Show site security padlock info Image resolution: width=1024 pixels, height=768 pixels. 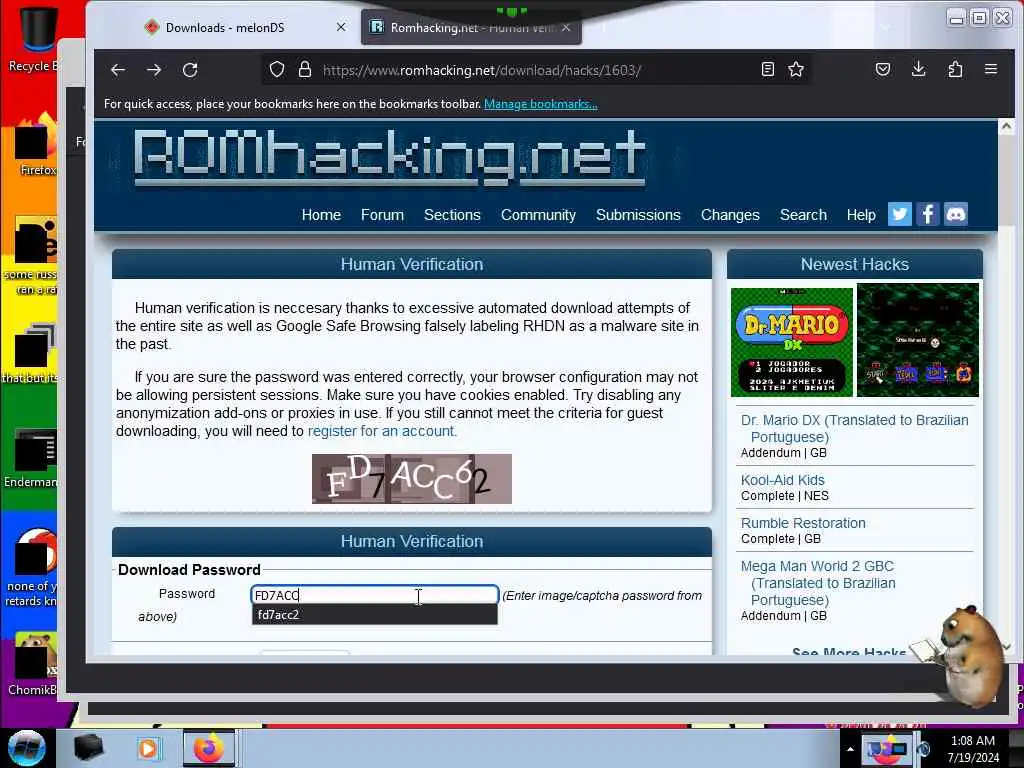click(304, 70)
